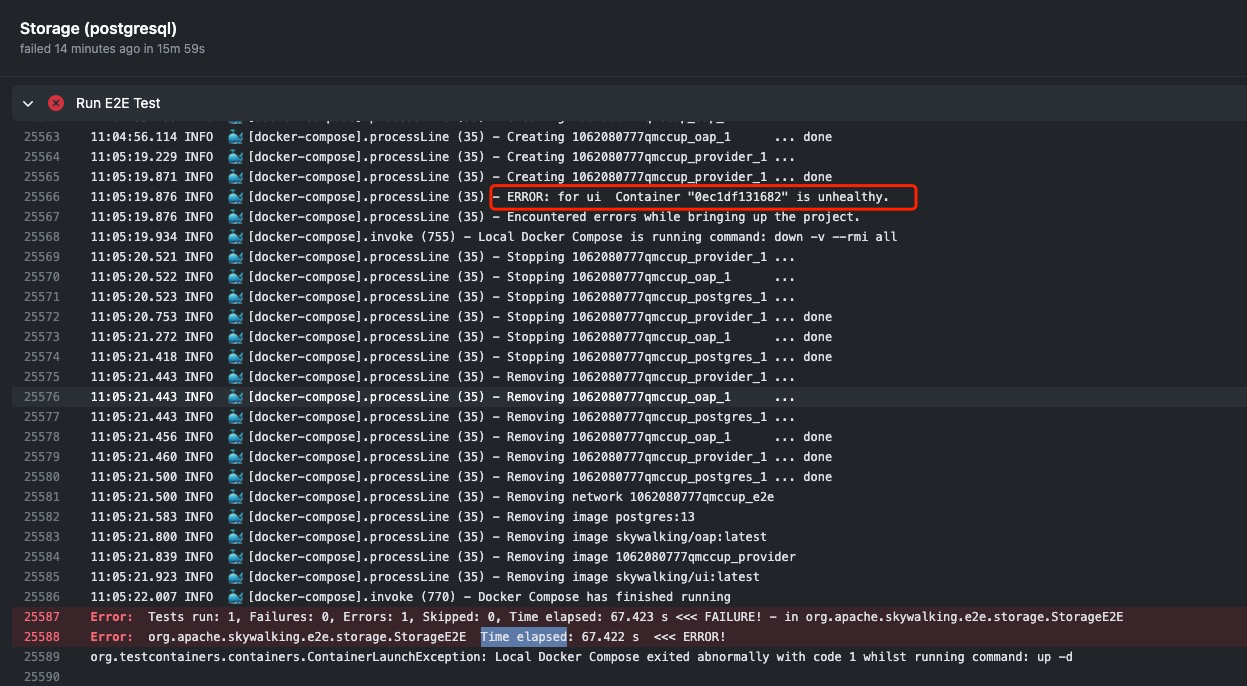The width and height of the screenshot is (1247, 686).
Task: Click the whale icon on line 25576
Action: 236,397
